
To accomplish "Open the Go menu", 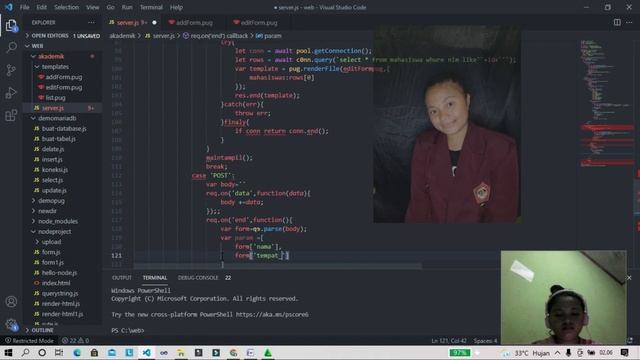I will [110, 7].
